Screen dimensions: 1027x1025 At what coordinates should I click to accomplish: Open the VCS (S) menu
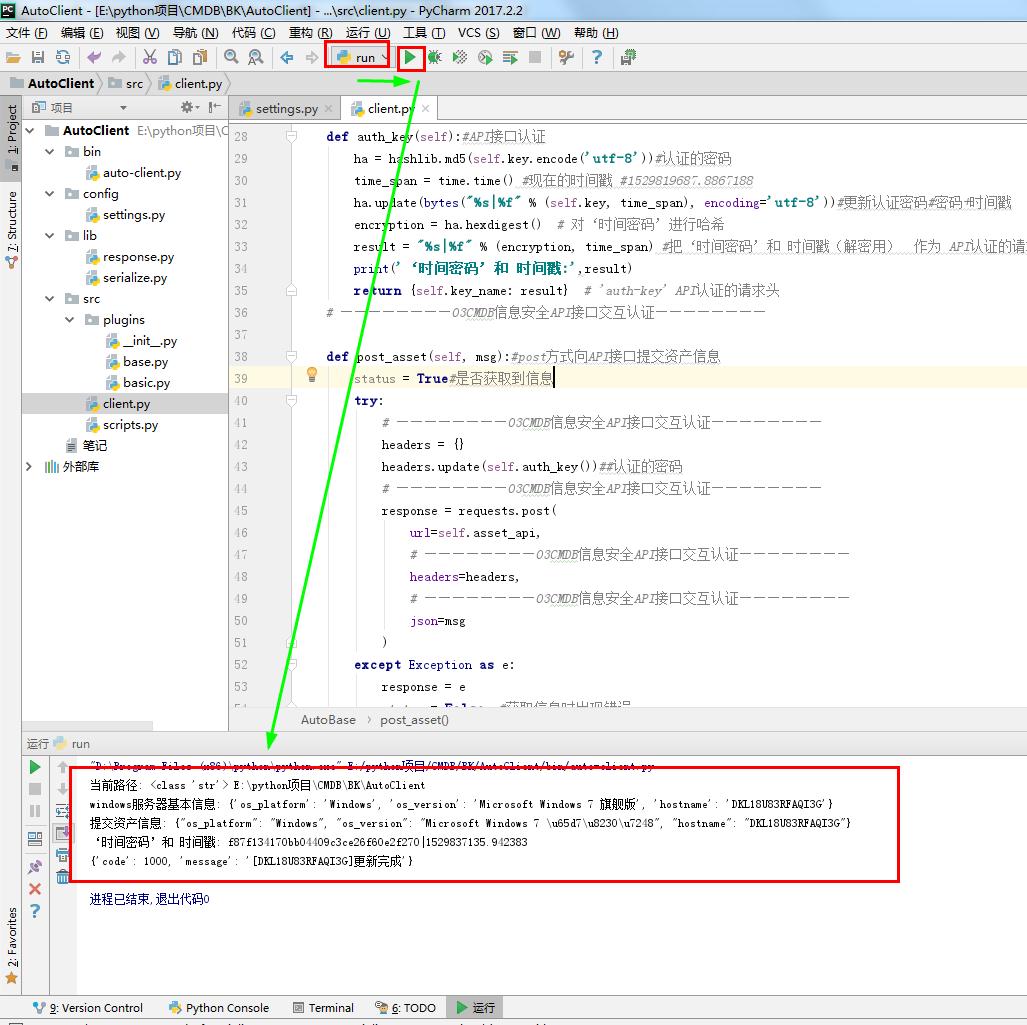(478, 33)
